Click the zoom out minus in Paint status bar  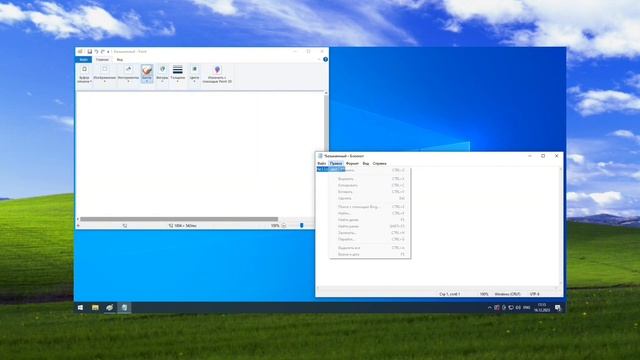point(284,226)
